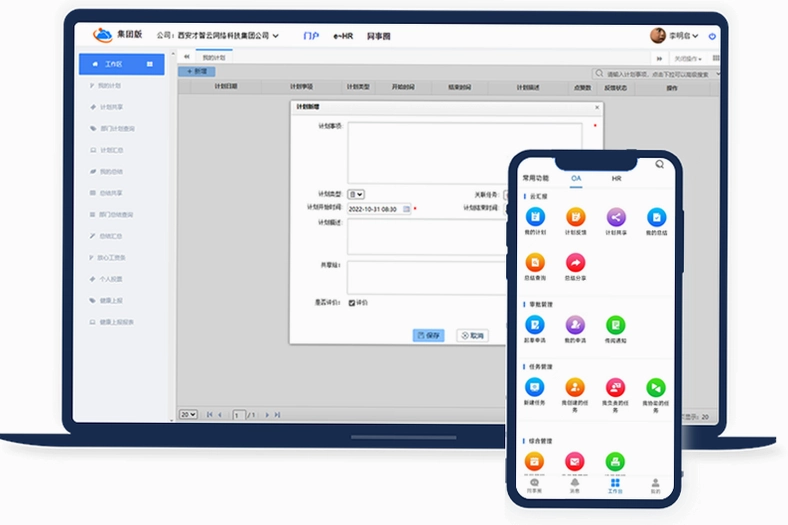Click 计划开始时间 date field

[379, 209]
